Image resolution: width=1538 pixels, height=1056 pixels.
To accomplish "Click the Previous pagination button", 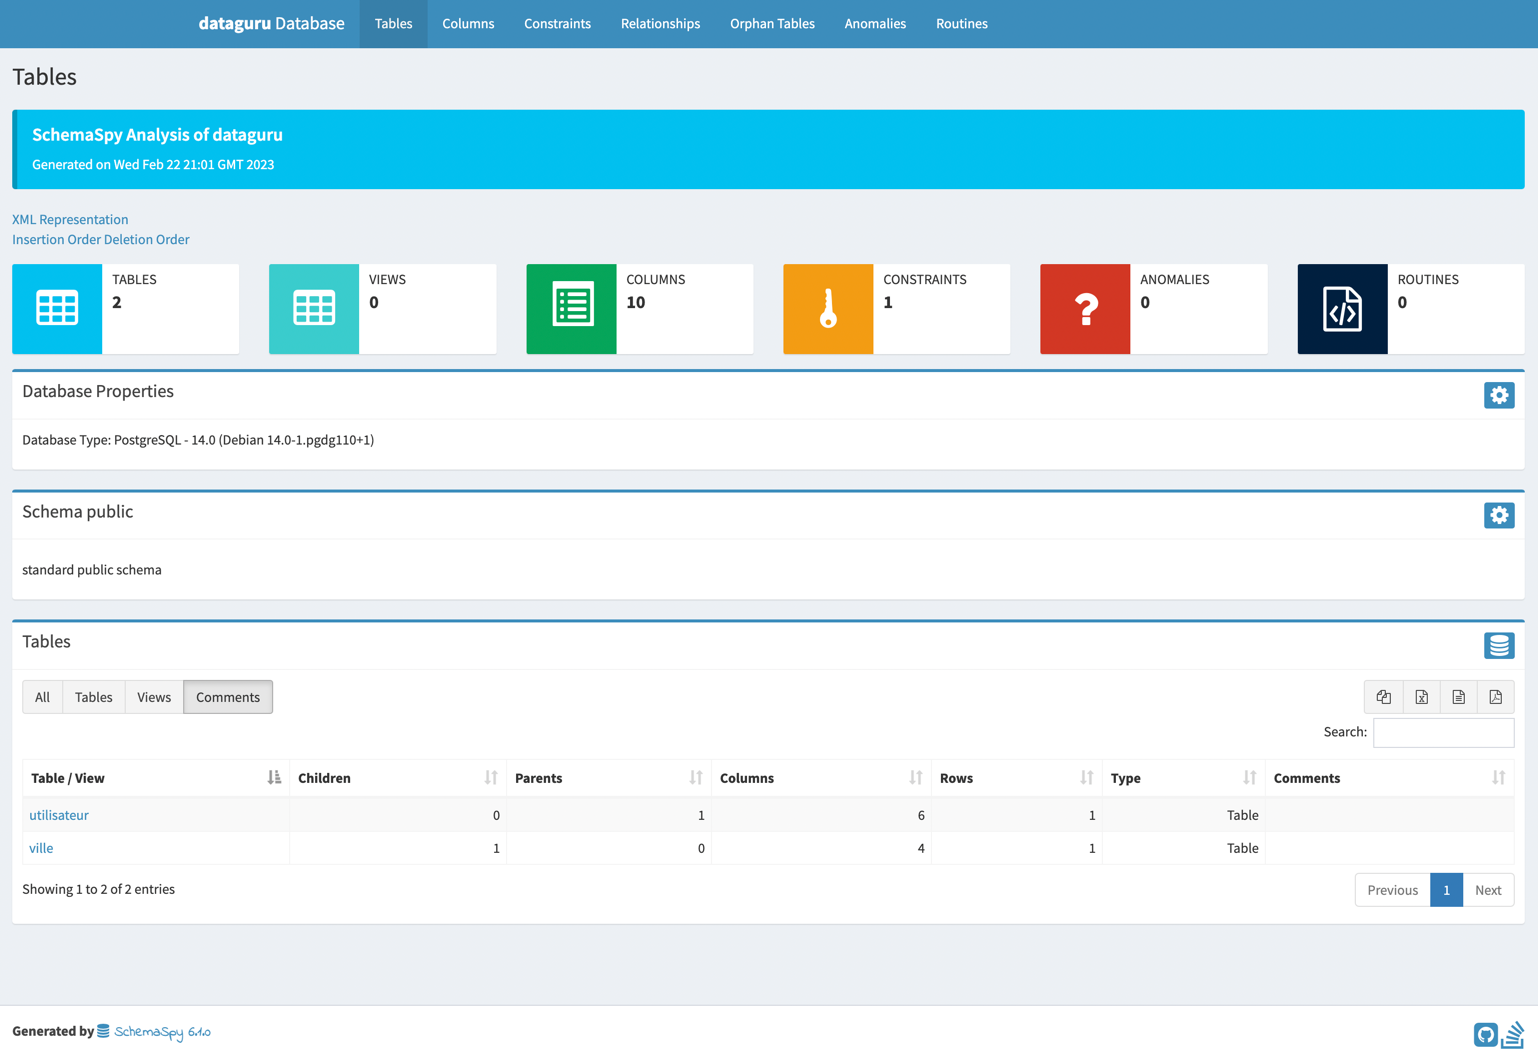I will pyautogui.click(x=1392, y=890).
